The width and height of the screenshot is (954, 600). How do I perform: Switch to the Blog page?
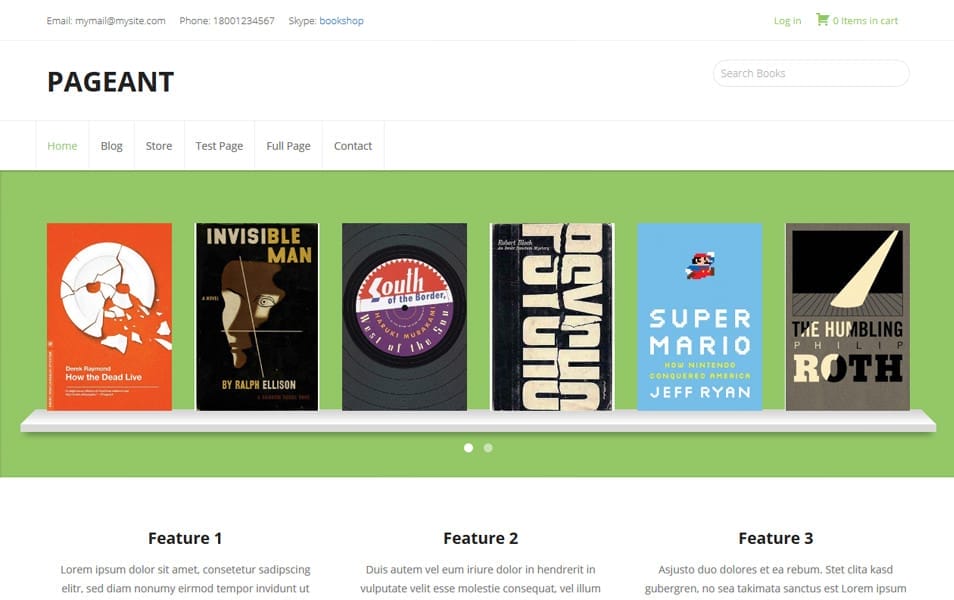(x=111, y=145)
